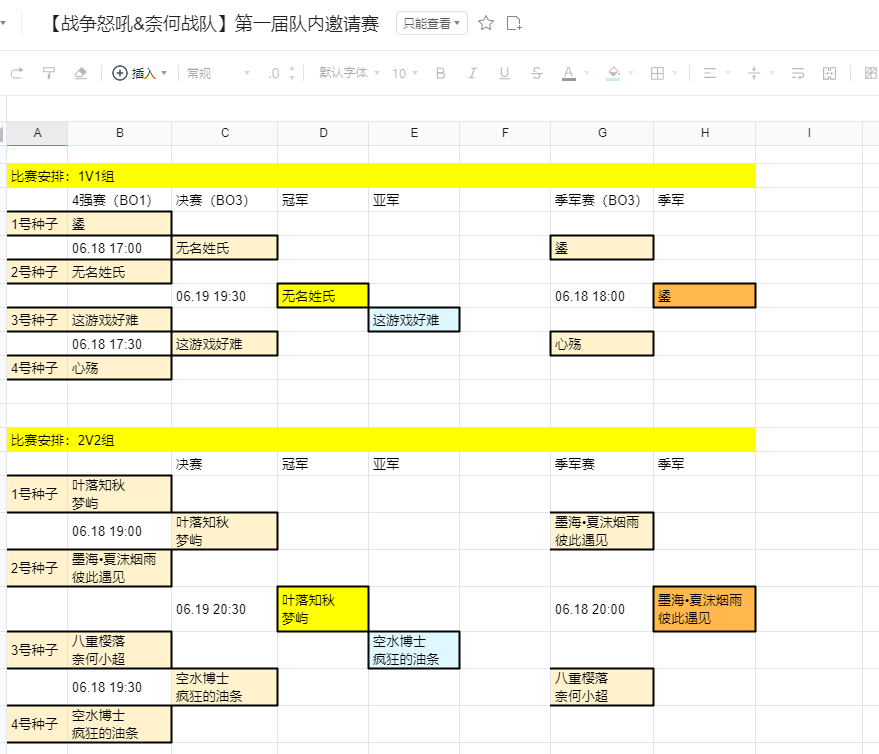Open the 插入 insert menu
The image size is (879, 754).
[140, 73]
